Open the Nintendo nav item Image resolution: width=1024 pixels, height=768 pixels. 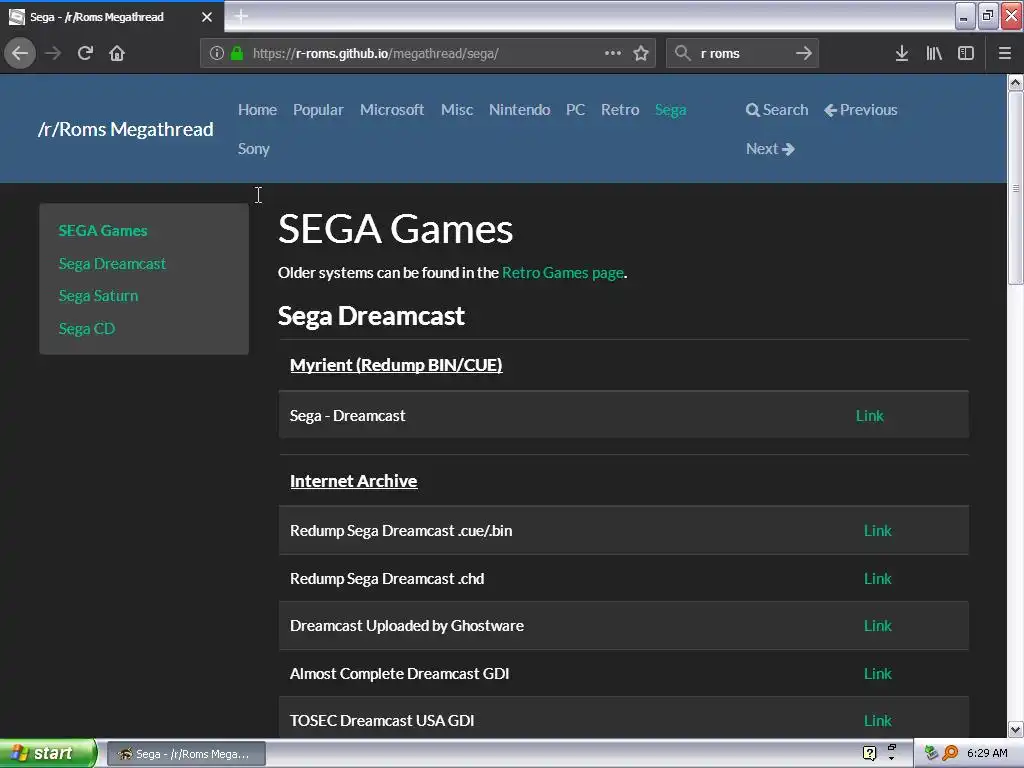[519, 110]
